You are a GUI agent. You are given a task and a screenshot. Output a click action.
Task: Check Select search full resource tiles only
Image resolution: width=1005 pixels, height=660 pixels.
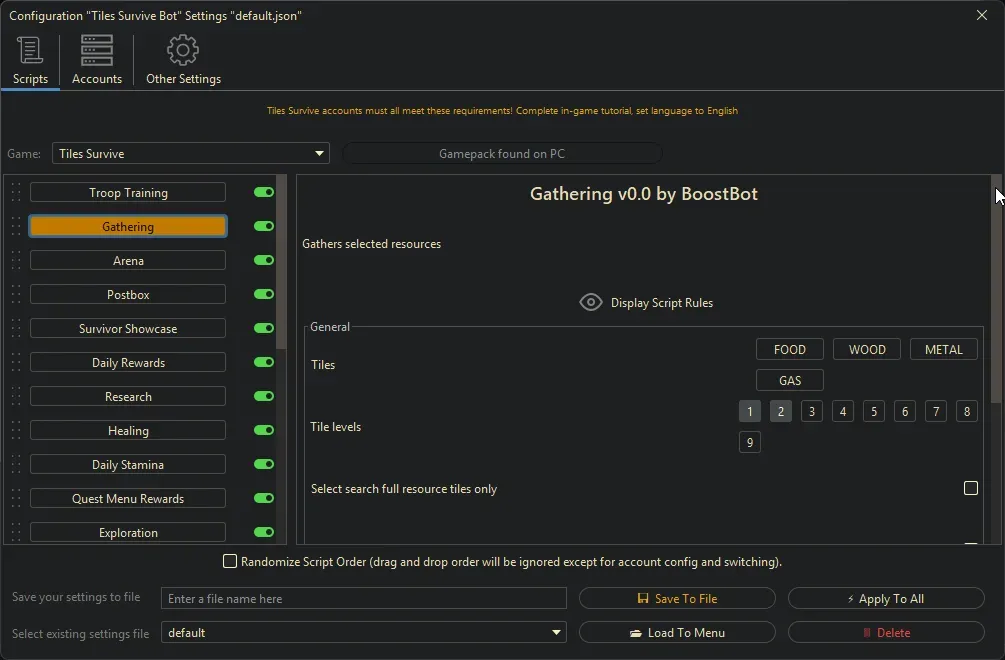970,489
